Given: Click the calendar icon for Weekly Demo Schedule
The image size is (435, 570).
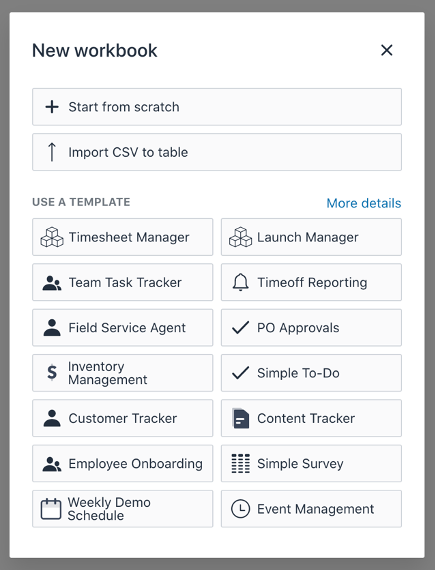Looking at the screenshot, I should click(x=51, y=509).
